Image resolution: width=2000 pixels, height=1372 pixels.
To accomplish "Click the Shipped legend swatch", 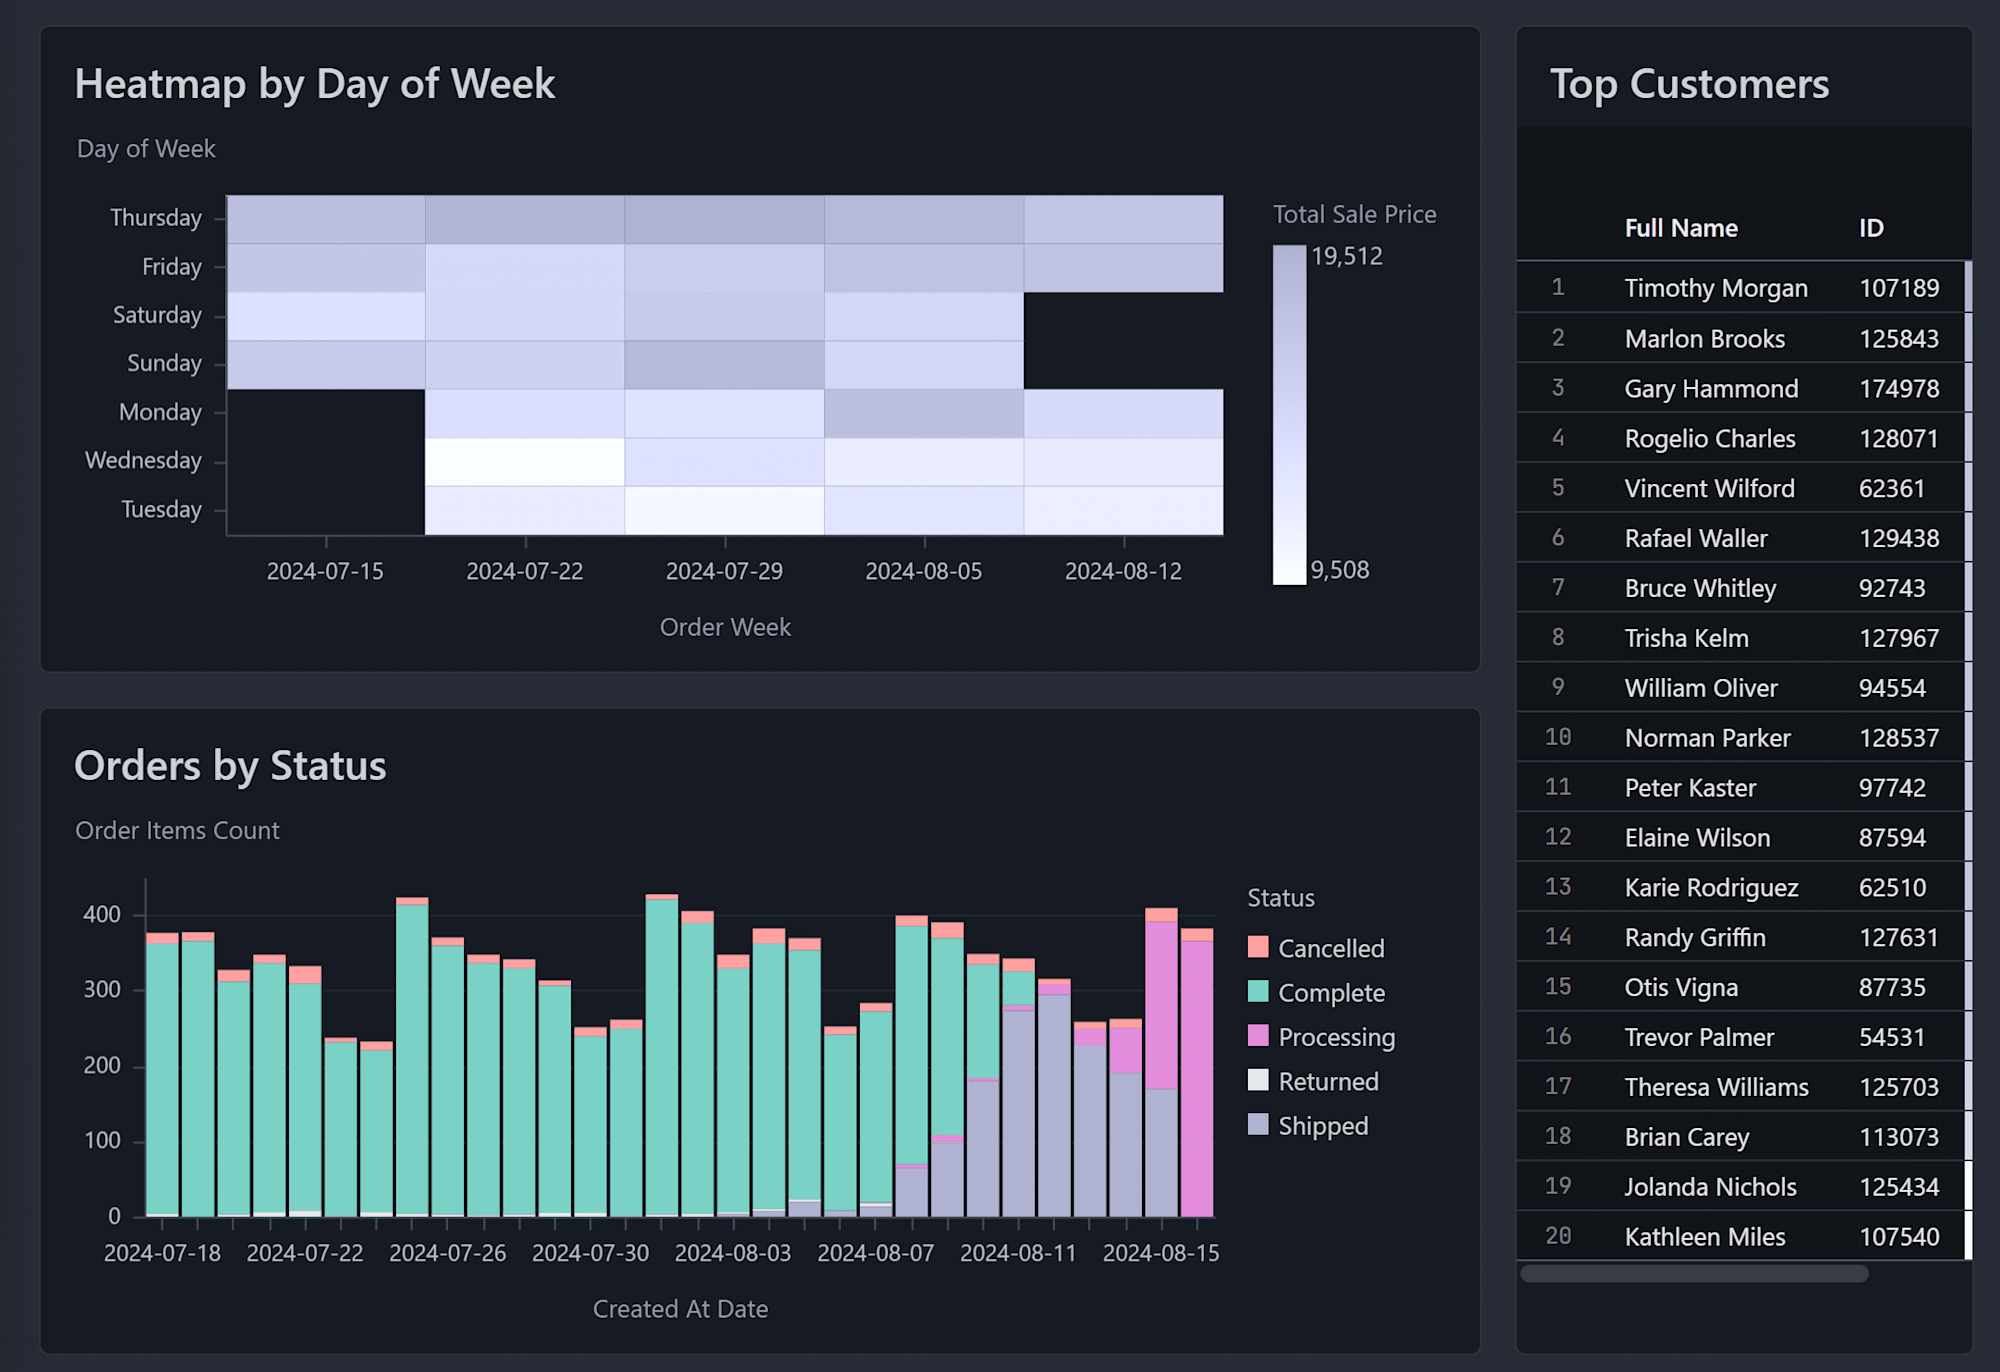I will pos(1258,1124).
